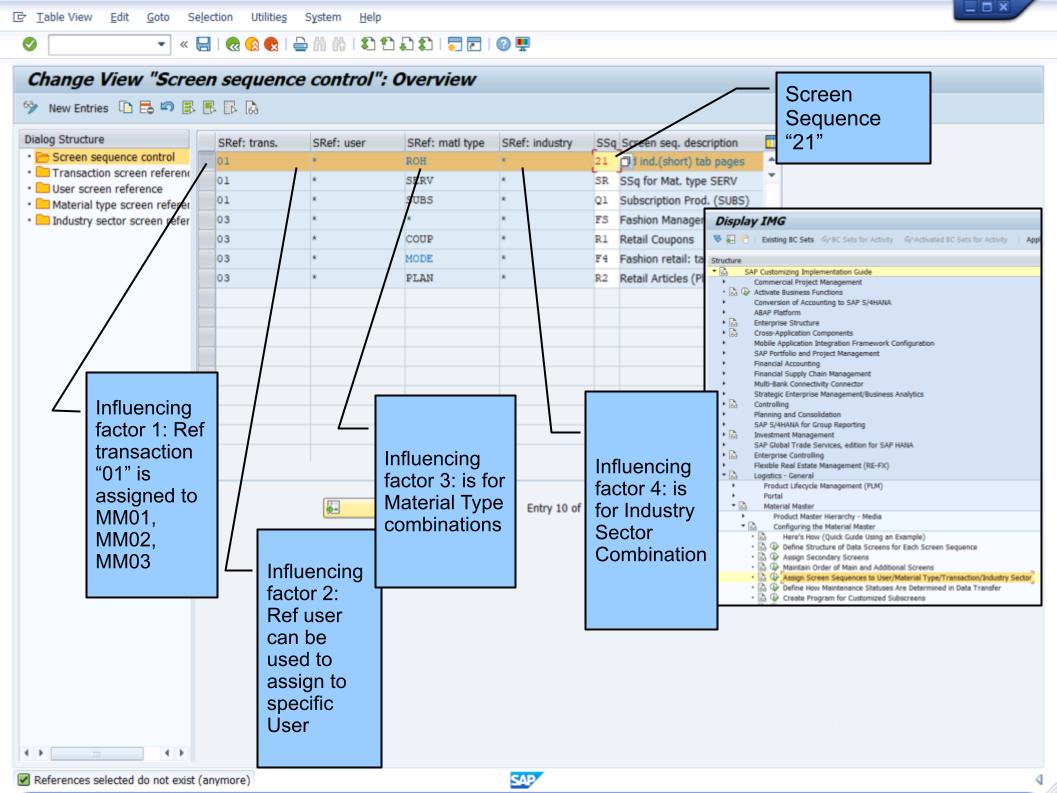The width and height of the screenshot is (1057, 793).
Task: Click the green status bar message icon
Action: coord(24,780)
